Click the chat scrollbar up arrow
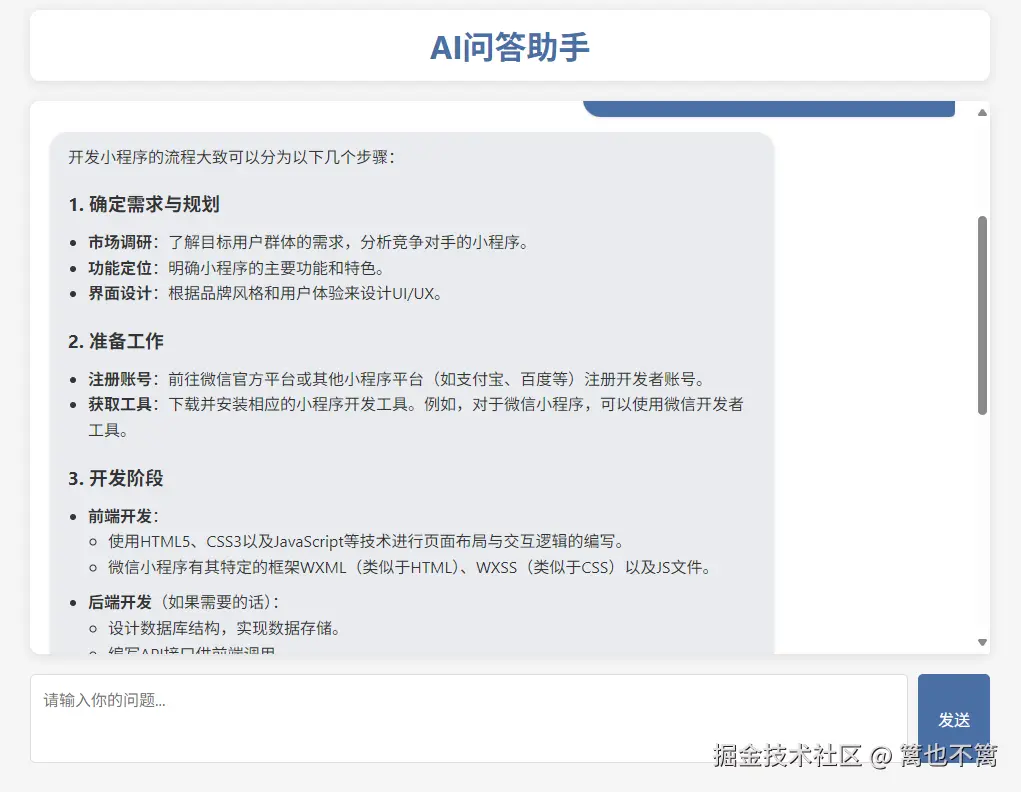The height and width of the screenshot is (792, 1021). coord(983,113)
